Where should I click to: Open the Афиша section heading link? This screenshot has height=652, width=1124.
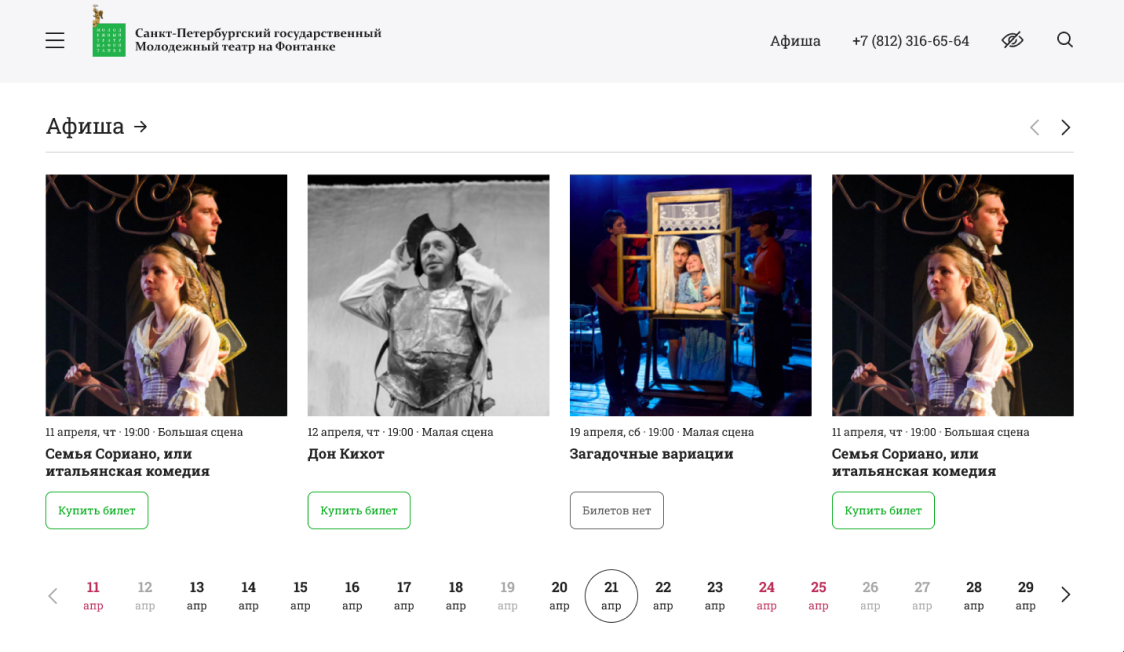pyautogui.click(x=96, y=127)
